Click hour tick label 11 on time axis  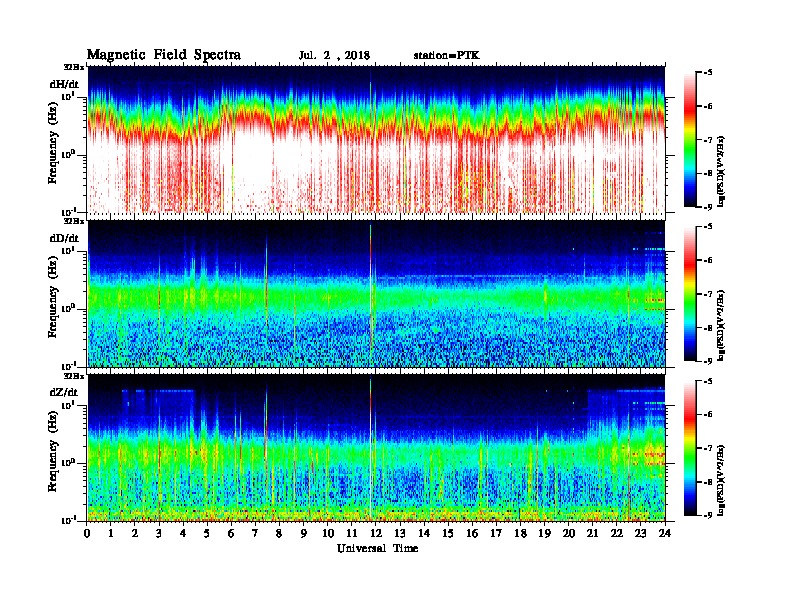tap(352, 533)
